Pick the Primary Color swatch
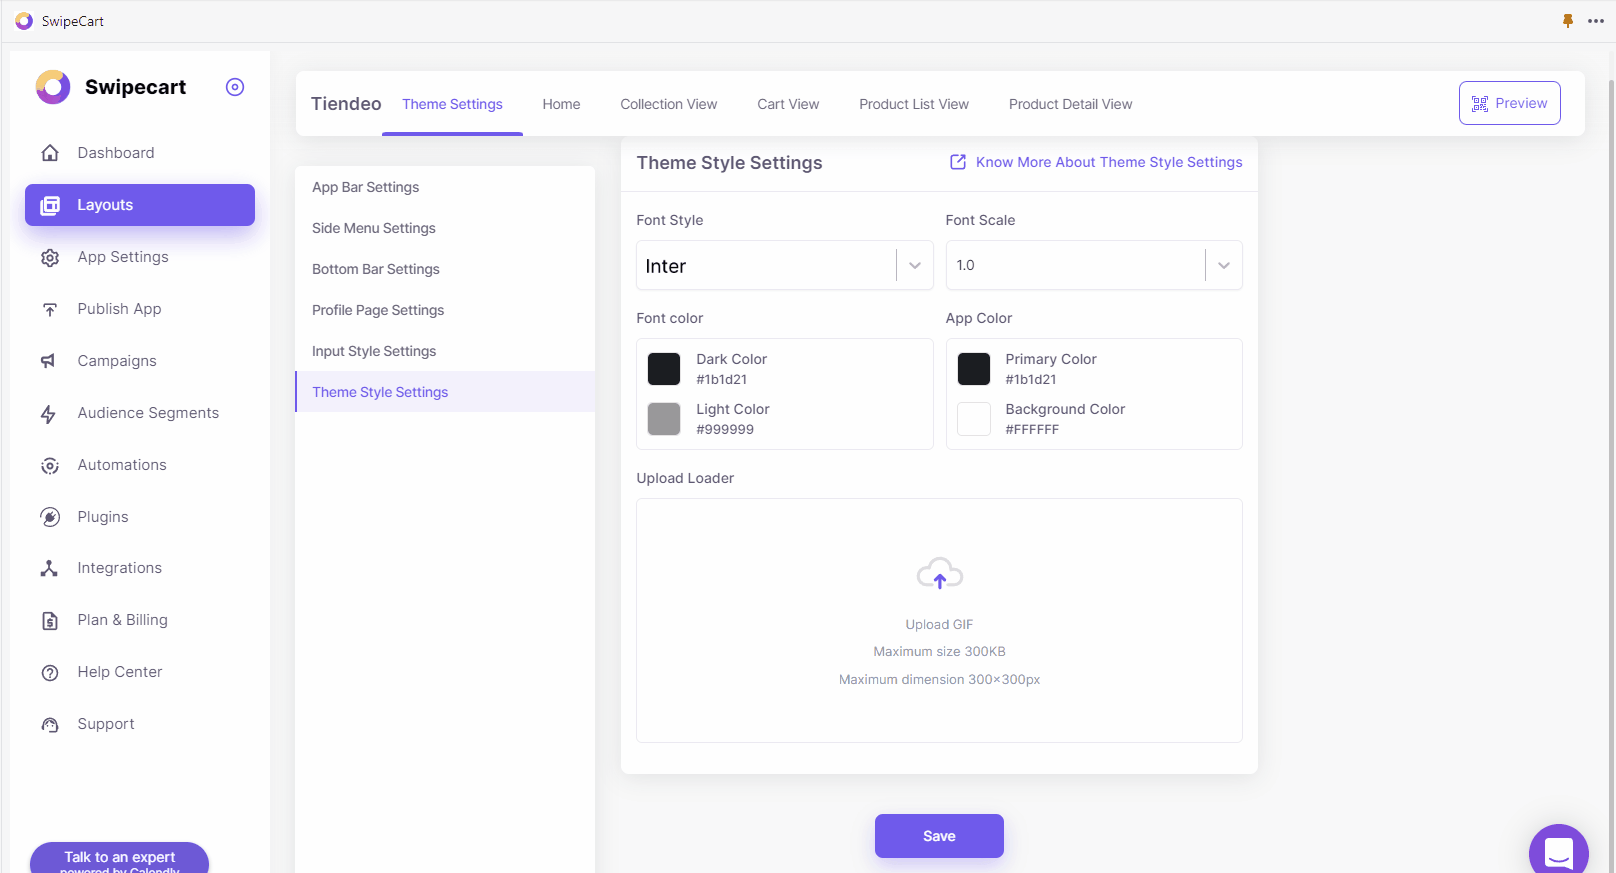1616x873 pixels. click(974, 369)
